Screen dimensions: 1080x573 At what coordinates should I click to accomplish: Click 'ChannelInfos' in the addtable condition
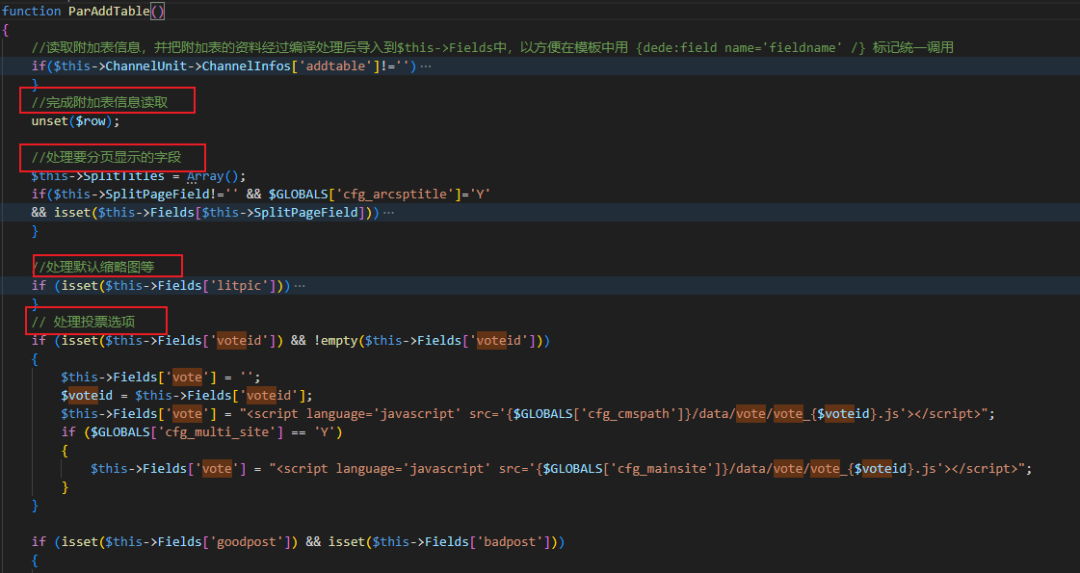pos(246,66)
